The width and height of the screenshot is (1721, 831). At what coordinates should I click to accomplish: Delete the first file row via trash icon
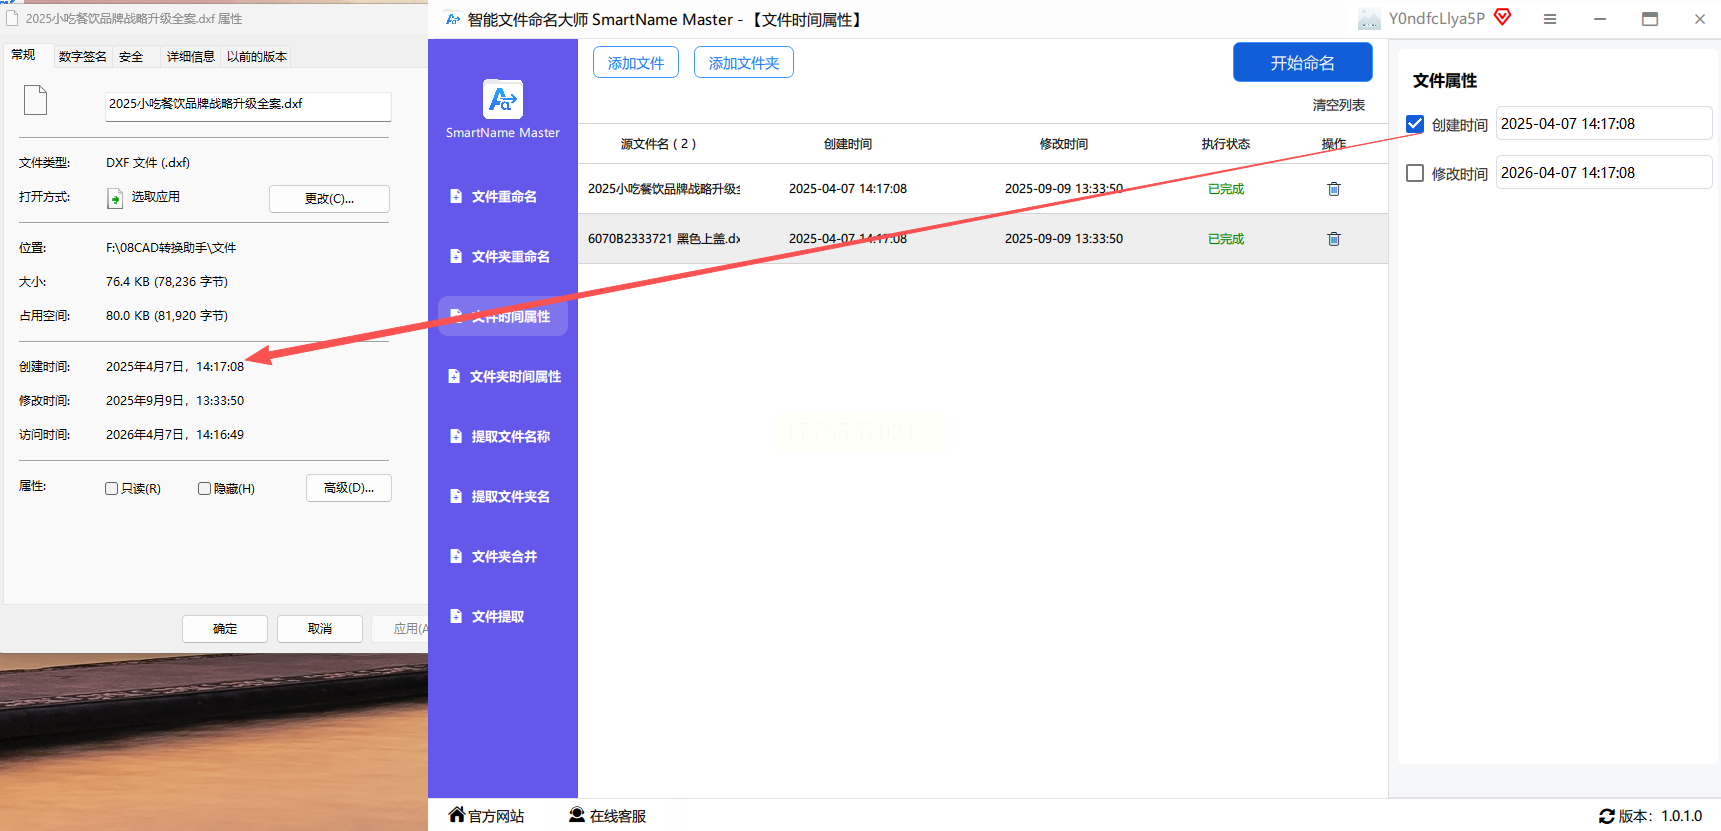[x=1333, y=189]
